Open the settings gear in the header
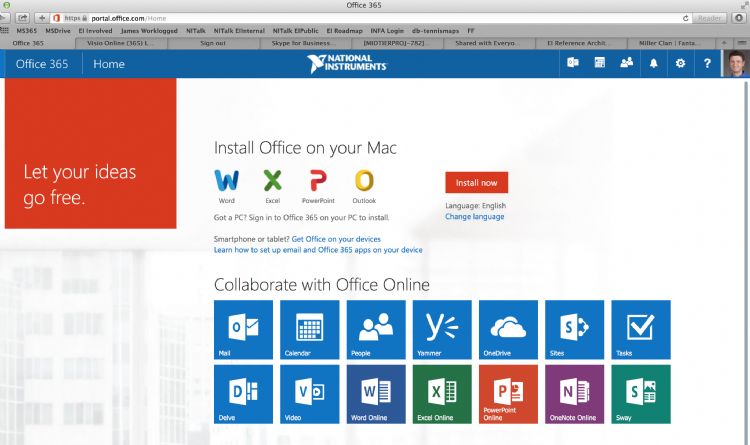The width and height of the screenshot is (750, 445). 680,63
